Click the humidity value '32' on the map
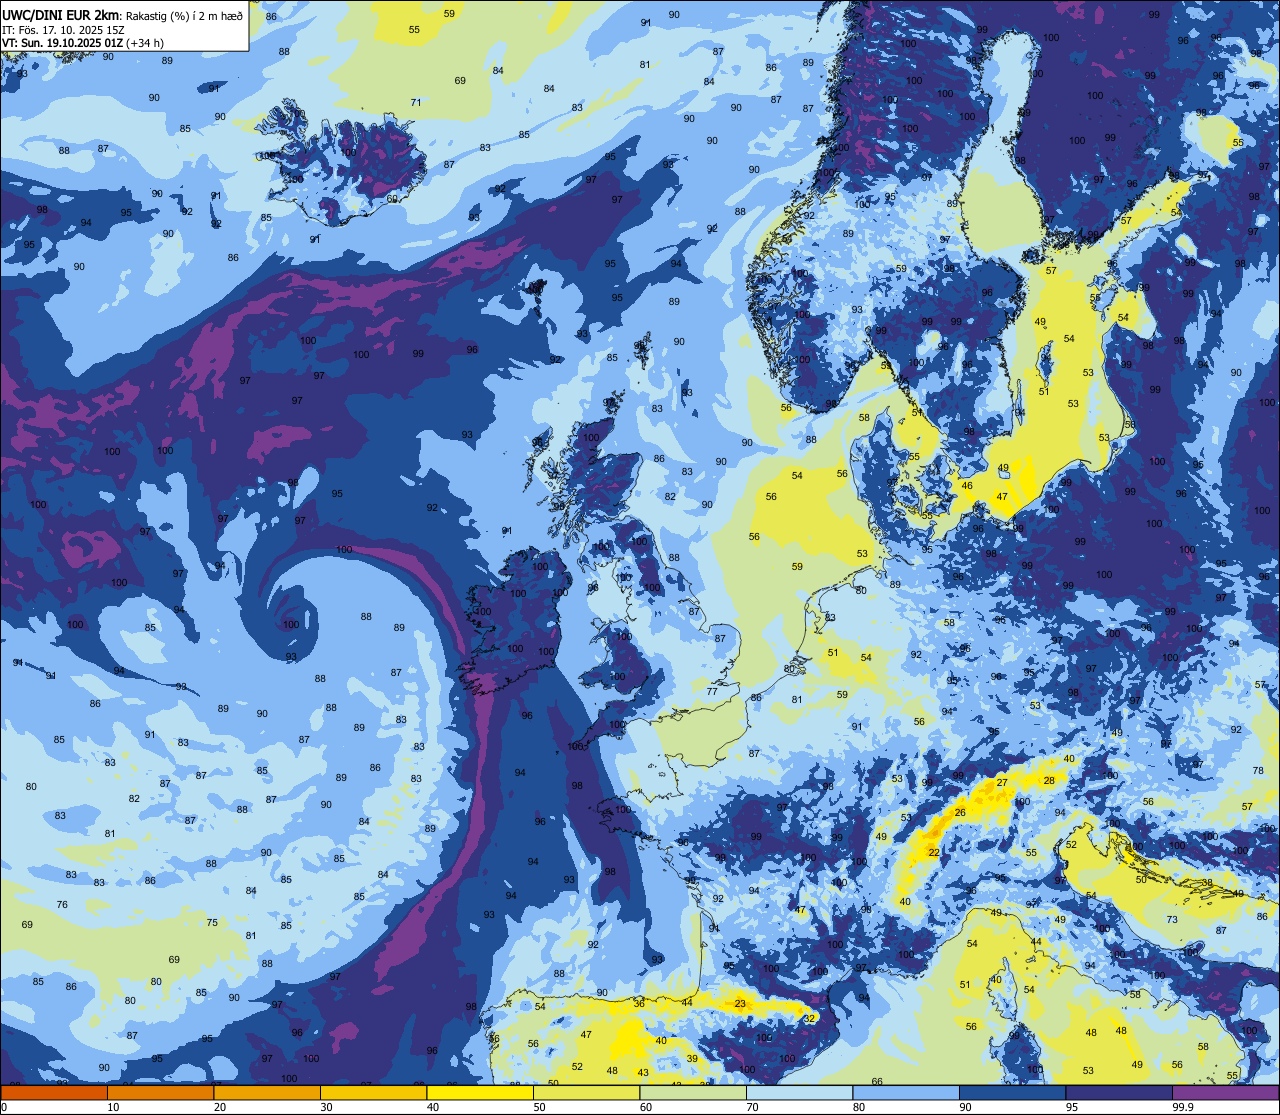This screenshot has height=1115, width=1280. point(810,1018)
